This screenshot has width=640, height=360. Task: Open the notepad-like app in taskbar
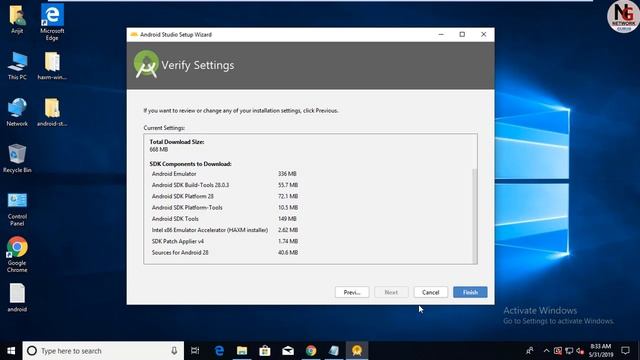334,351
